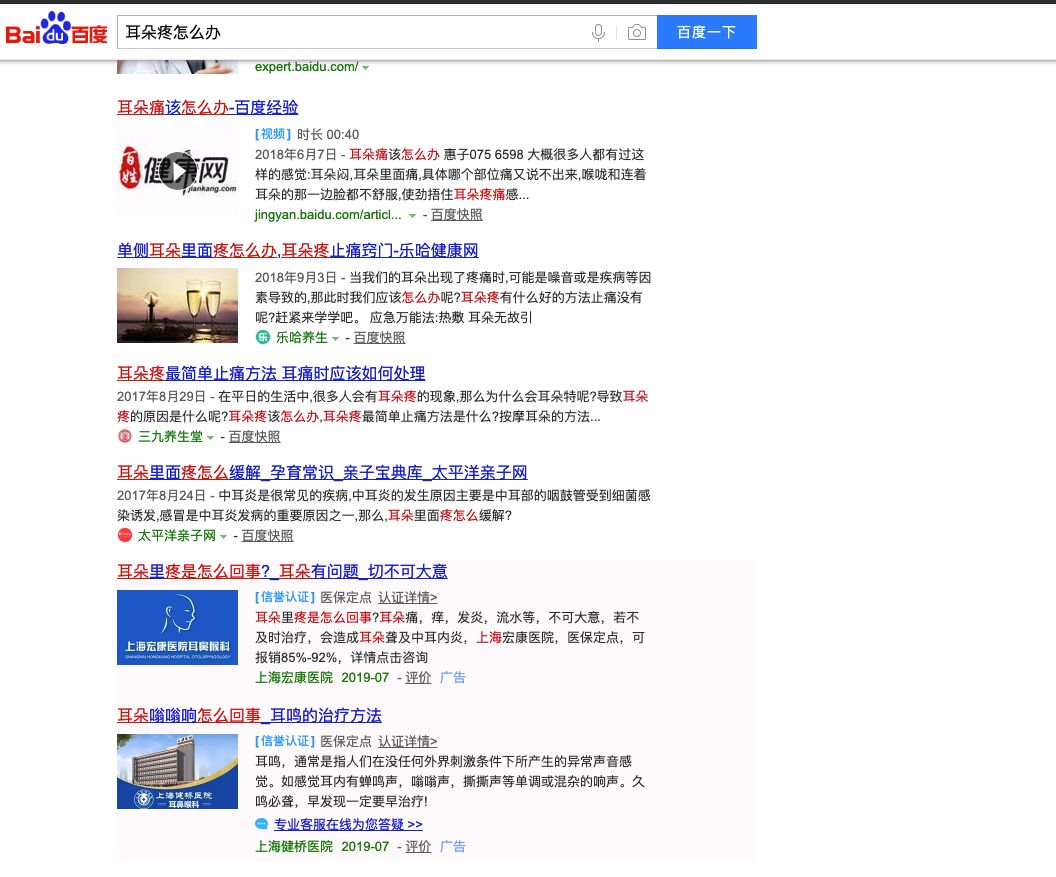Open the 耳朵疼最简单止痛方法 result
This screenshot has width=1056, height=877.
(x=271, y=373)
